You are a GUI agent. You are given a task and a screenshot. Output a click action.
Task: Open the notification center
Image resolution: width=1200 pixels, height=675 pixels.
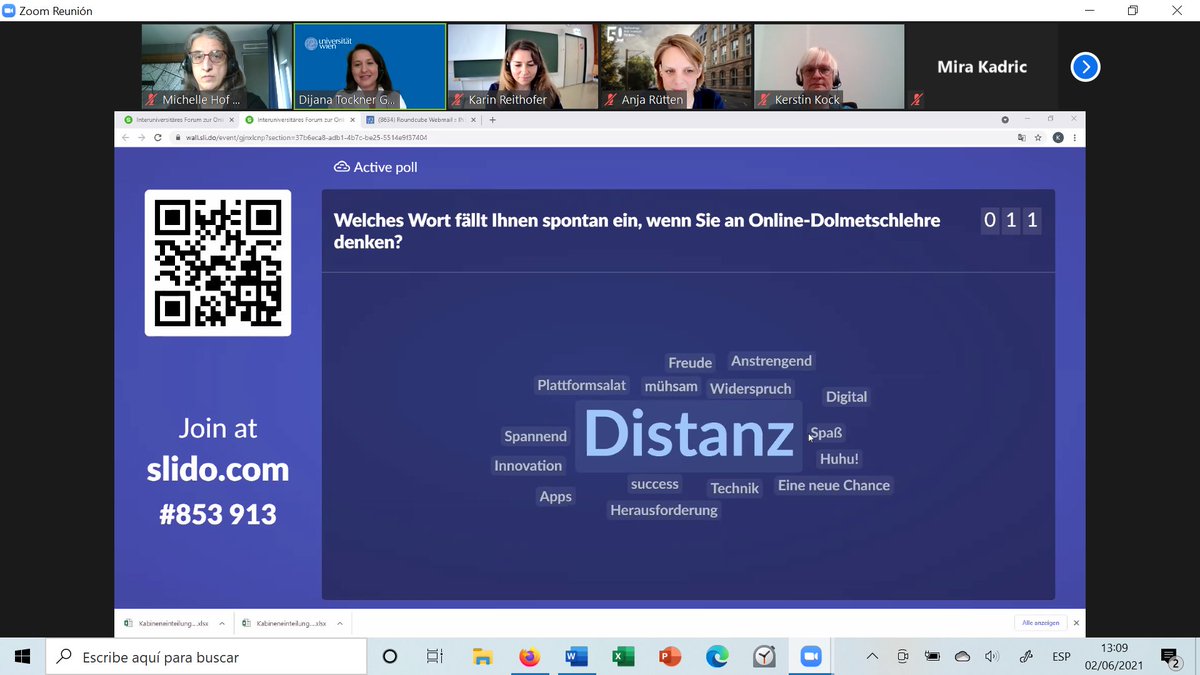[1170, 657]
